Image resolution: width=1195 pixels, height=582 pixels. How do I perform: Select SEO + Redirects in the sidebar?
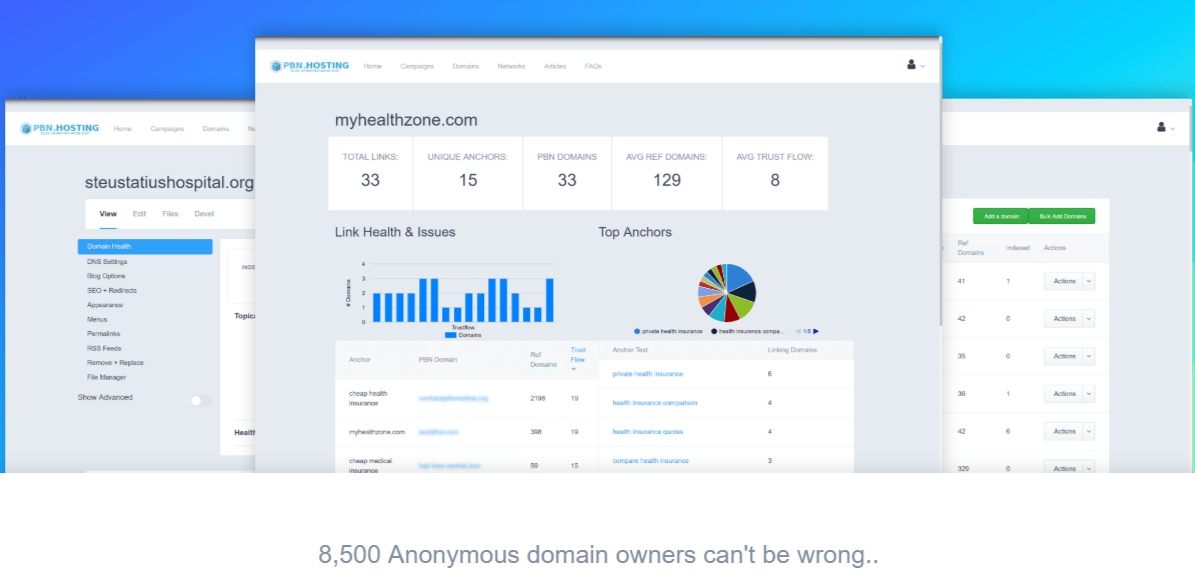click(111, 290)
